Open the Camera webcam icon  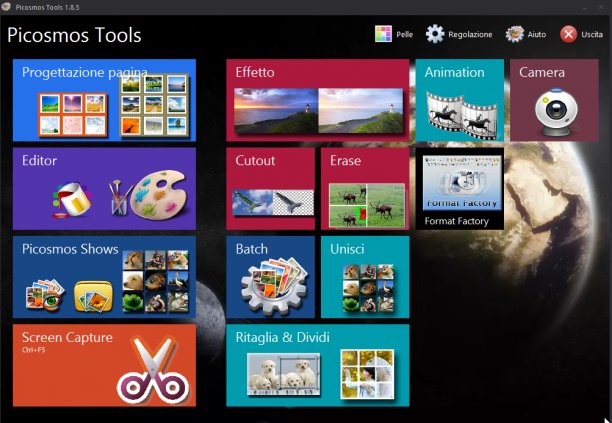(556, 112)
